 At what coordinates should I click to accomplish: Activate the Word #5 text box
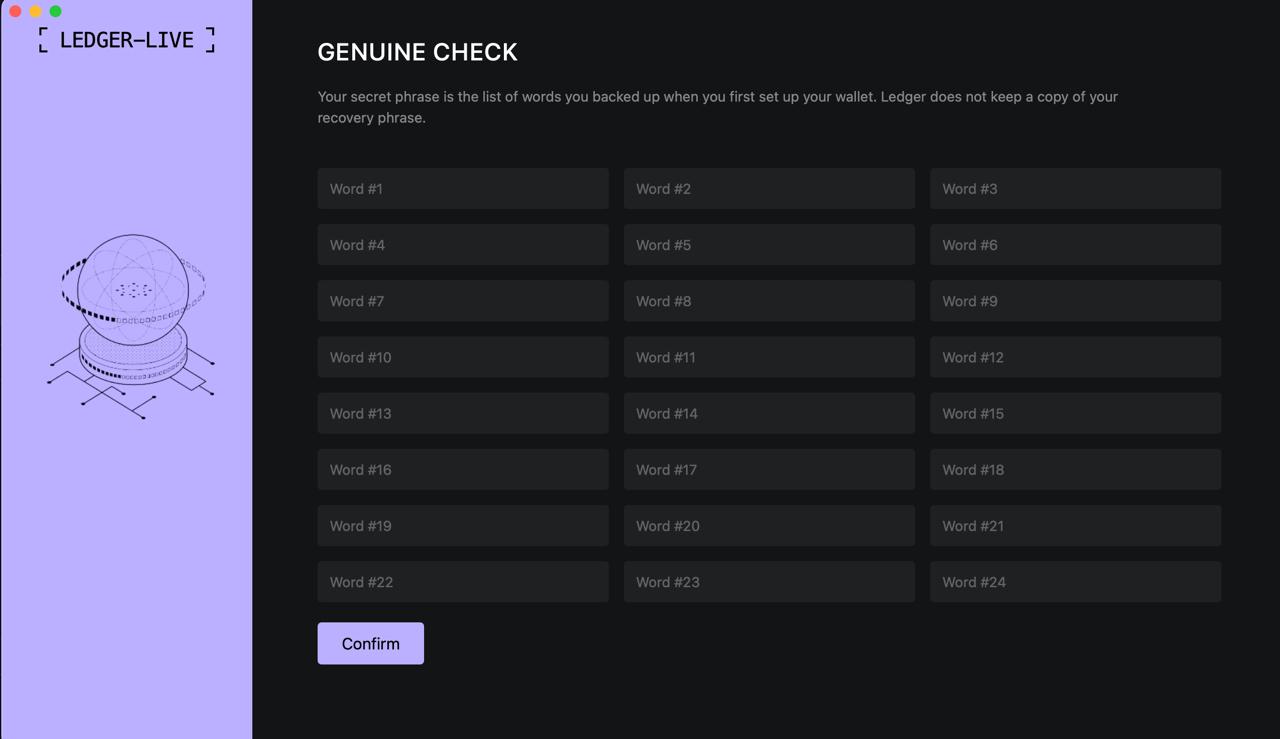click(x=769, y=245)
